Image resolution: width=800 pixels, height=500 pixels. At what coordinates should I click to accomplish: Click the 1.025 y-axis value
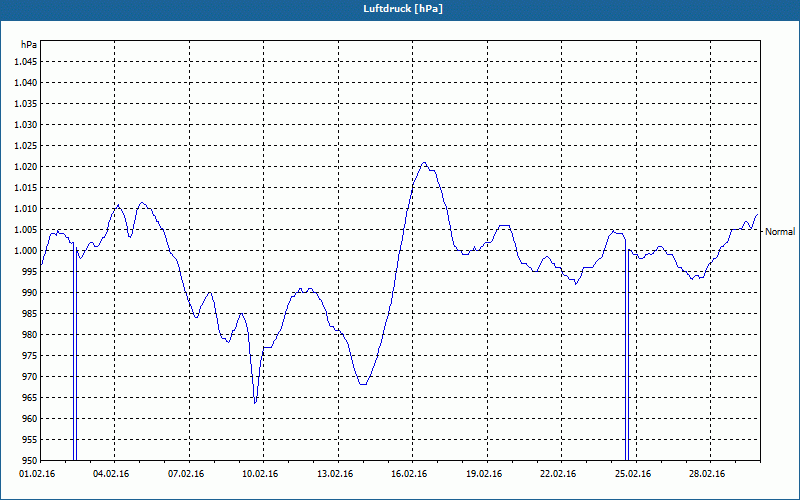(x=25, y=145)
